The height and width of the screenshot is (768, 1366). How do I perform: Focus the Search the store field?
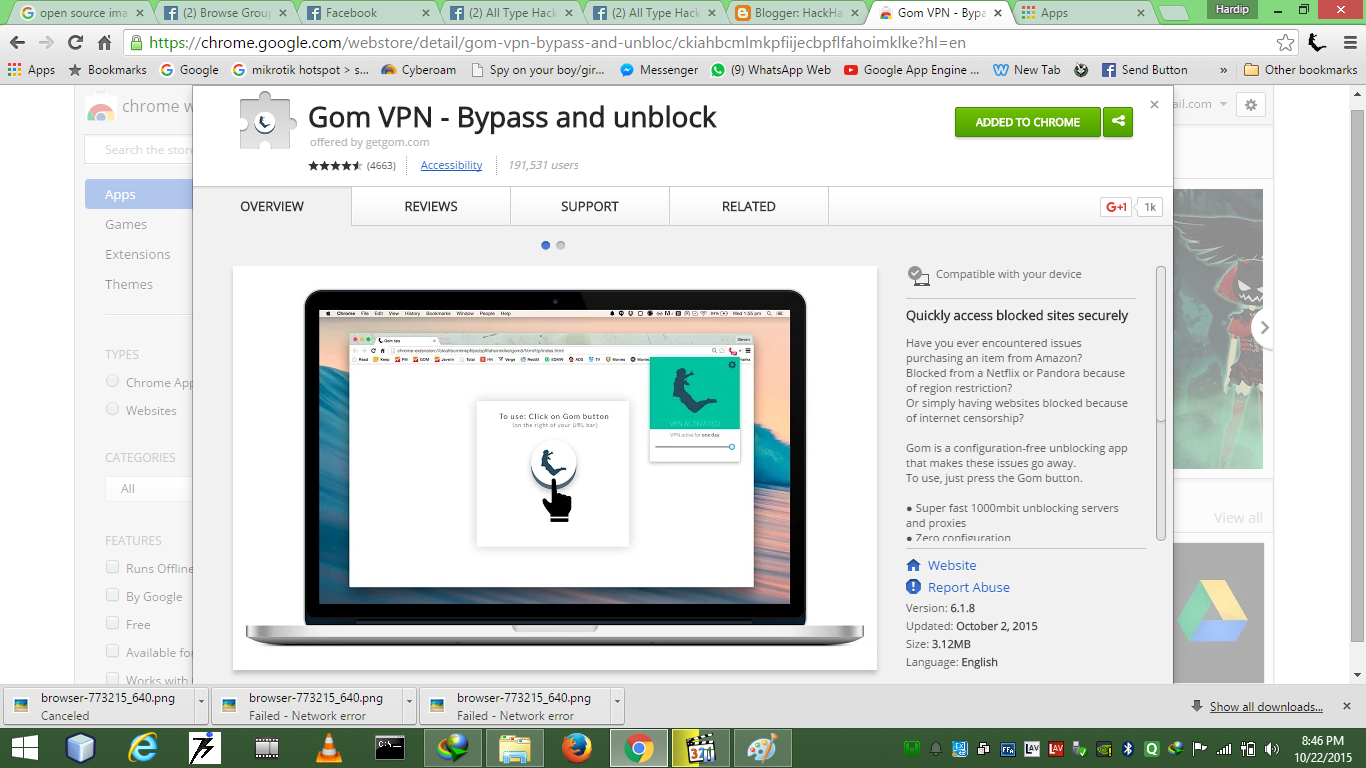[x=140, y=150]
